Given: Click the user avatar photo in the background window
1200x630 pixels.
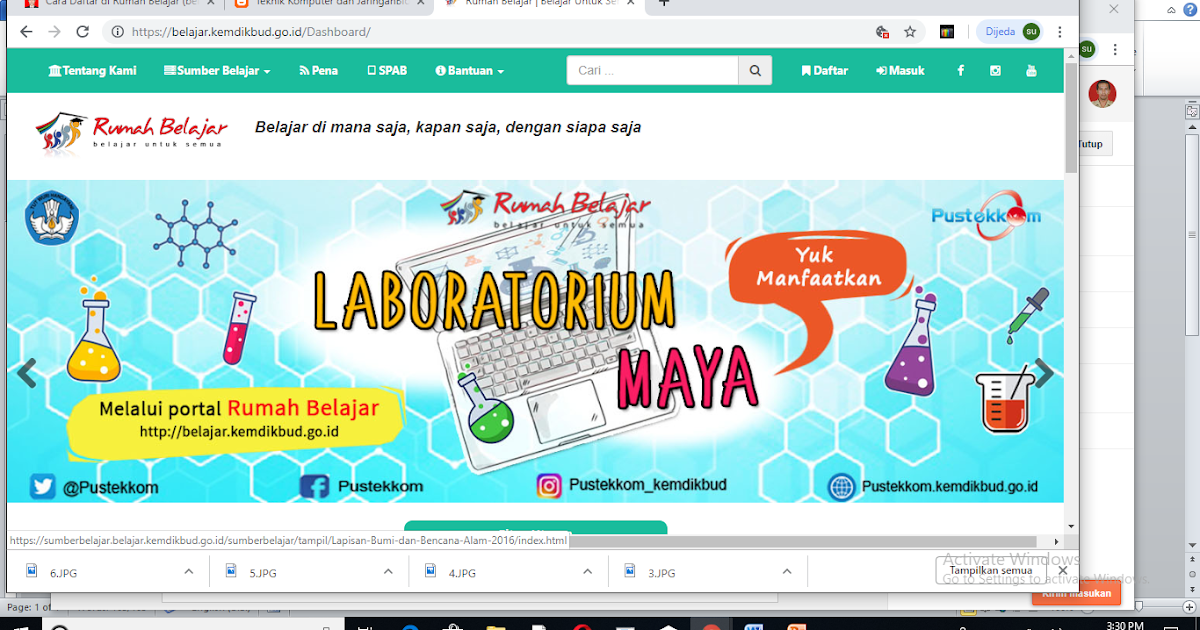Looking at the screenshot, I should 1102,93.
